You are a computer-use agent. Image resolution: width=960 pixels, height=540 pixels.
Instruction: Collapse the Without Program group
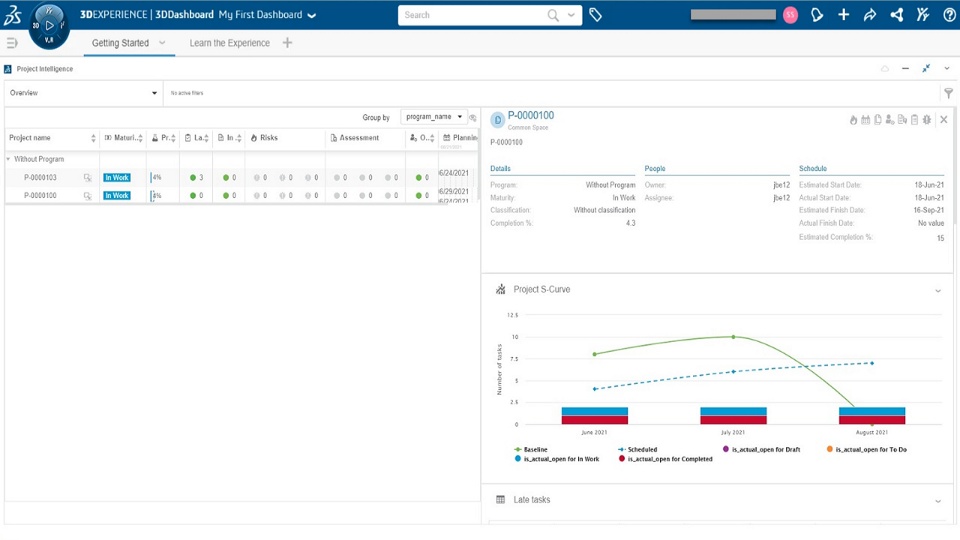tap(9, 159)
